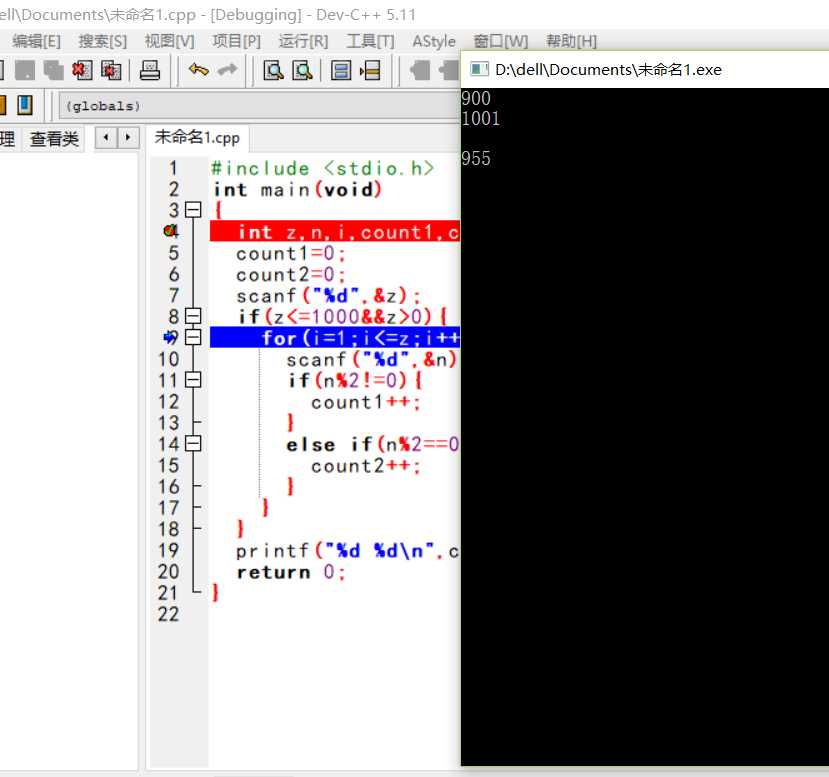Screen dimensions: 829x777
Task: Open the 运行[R] menu
Action: point(303,41)
